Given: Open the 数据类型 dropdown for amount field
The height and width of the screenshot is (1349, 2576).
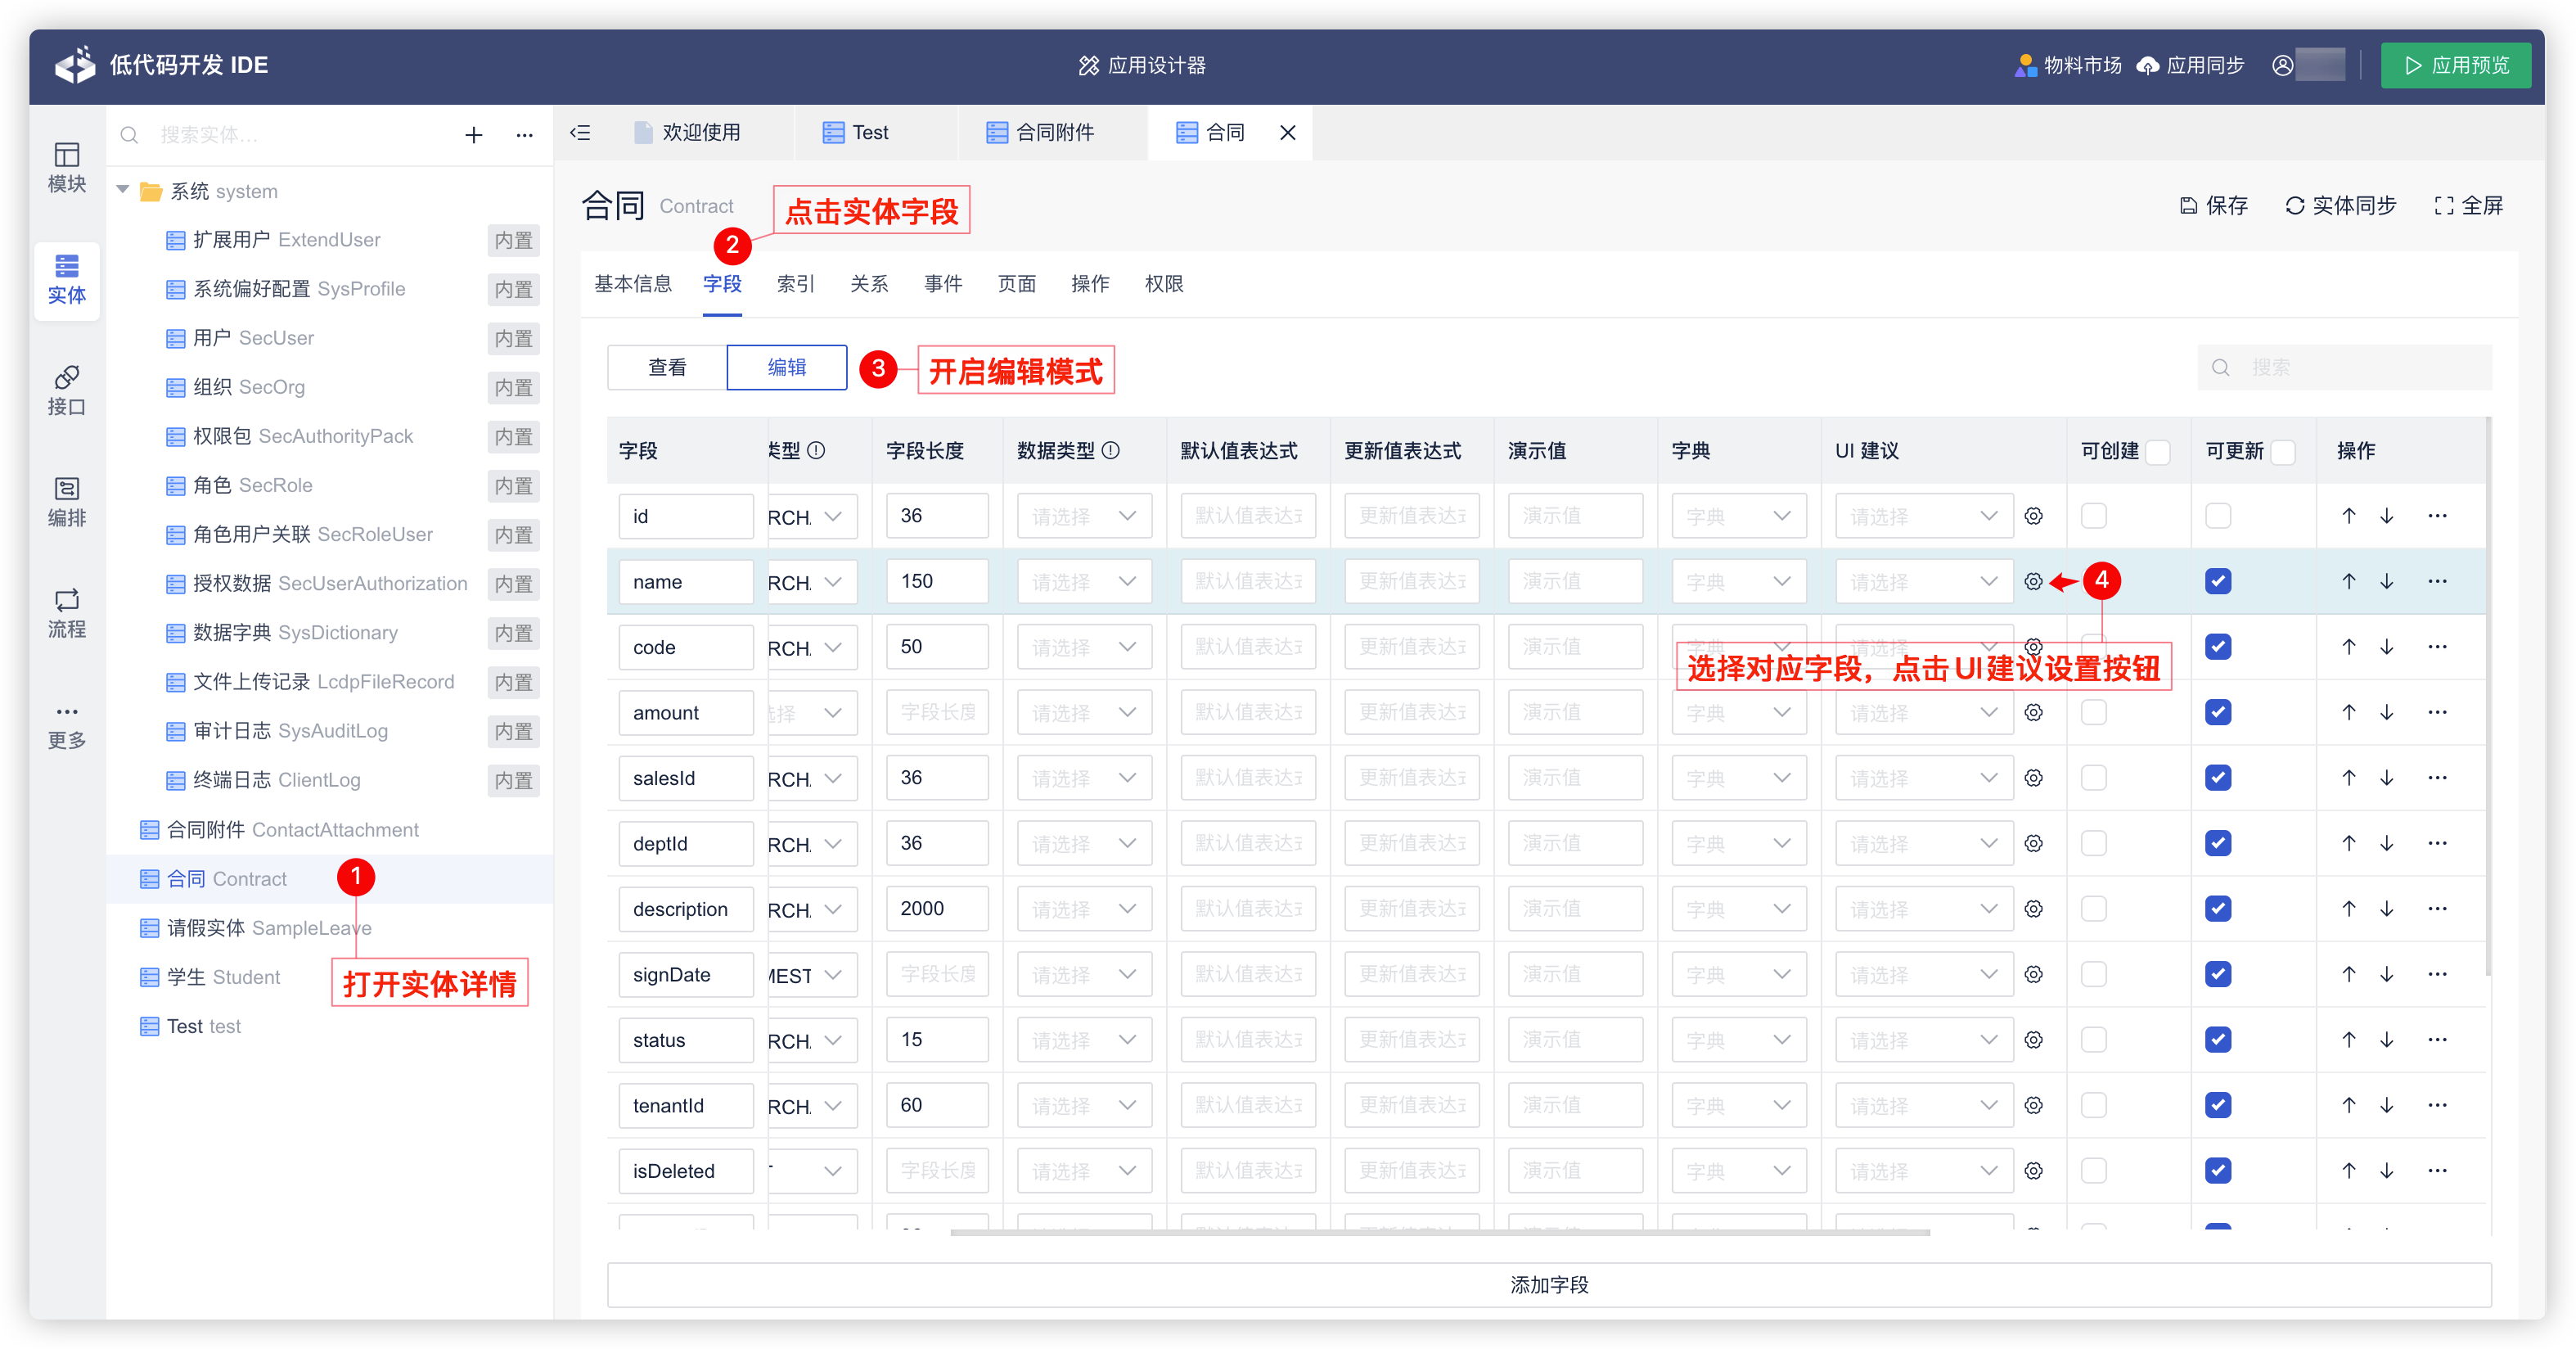Looking at the screenshot, I should tap(1084, 712).
